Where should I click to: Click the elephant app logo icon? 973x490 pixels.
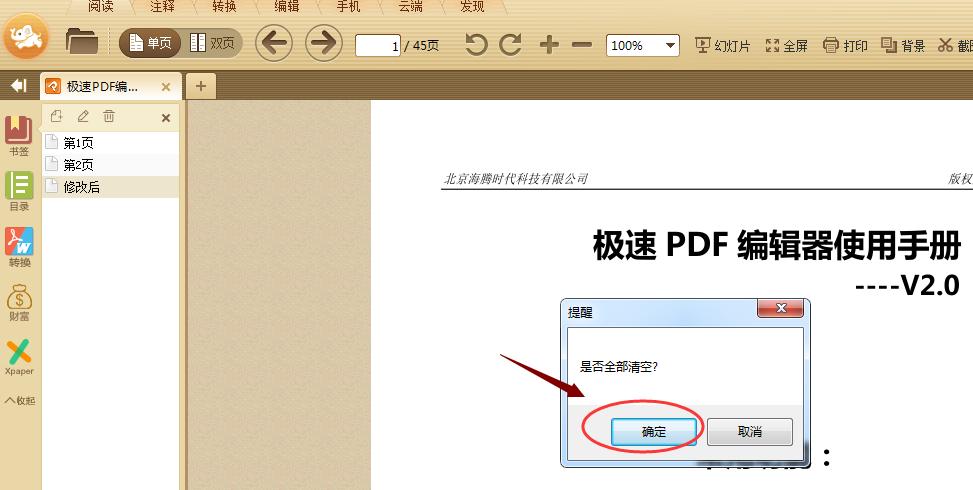[26, 37]
